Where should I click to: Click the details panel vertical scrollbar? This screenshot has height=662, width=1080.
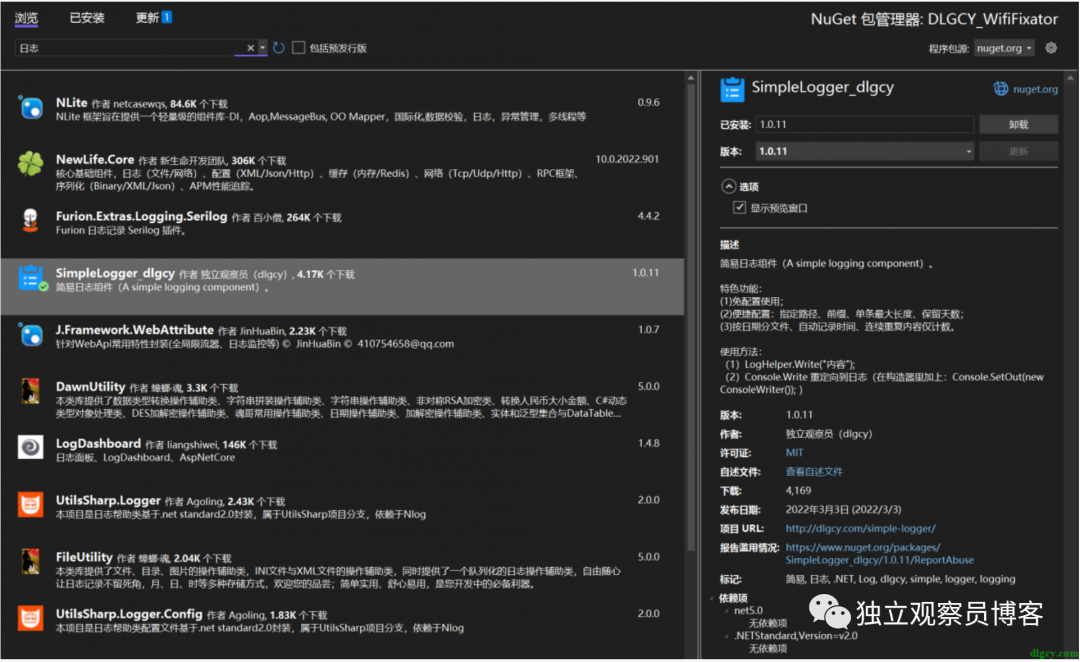pos(1072,365)
